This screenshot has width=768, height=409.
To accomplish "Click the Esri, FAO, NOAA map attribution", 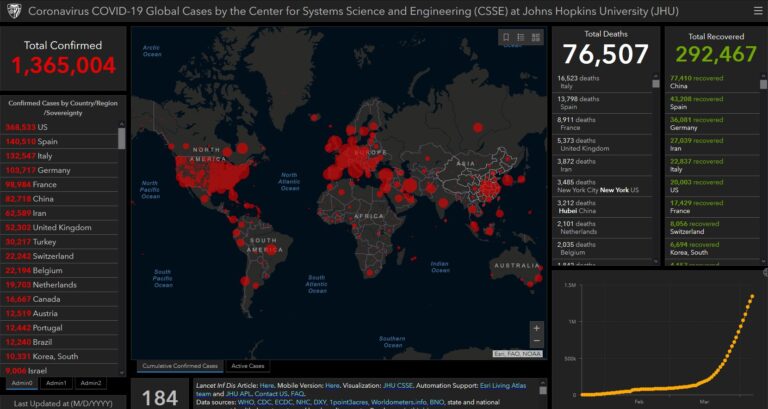I will coord(517,354).
